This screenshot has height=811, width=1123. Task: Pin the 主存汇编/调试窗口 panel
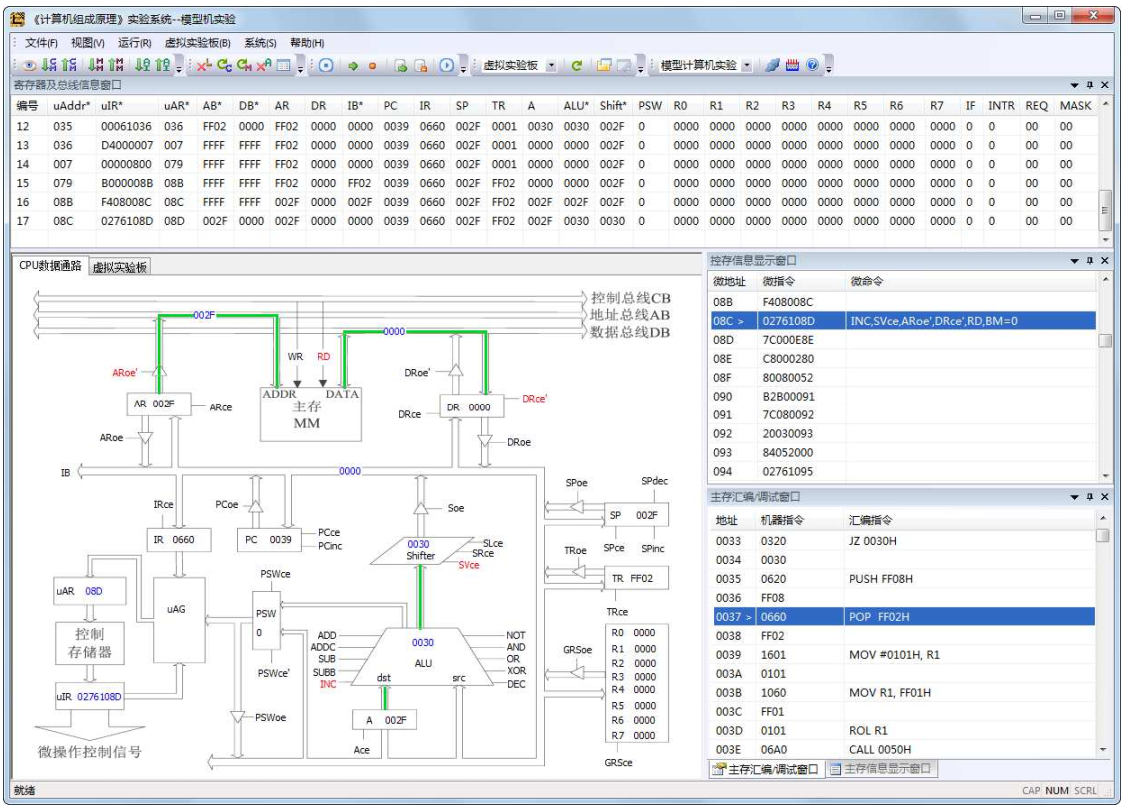(1090, 497)
